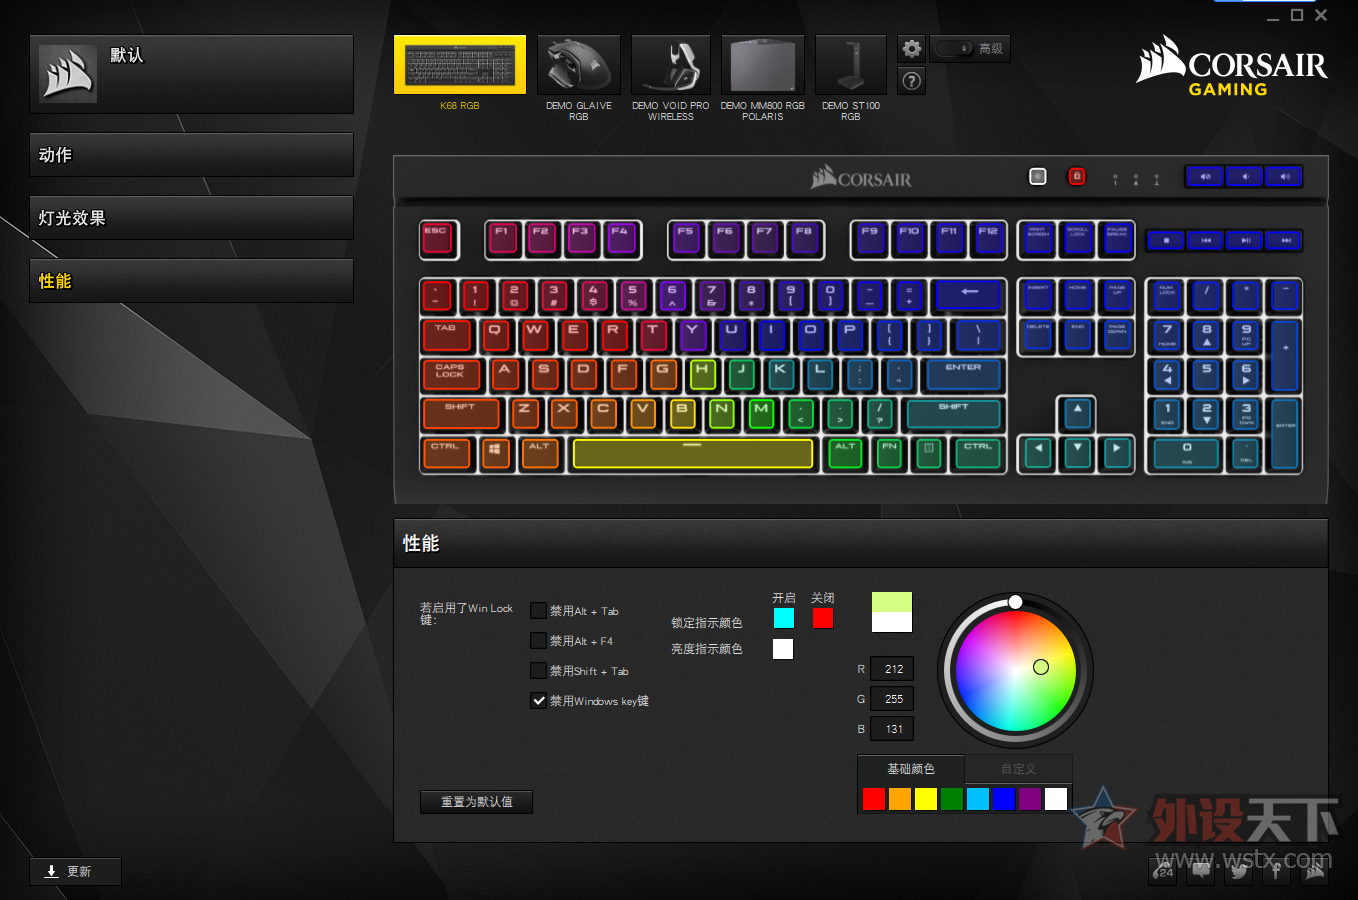Open the Facebook icon
Viewport: 1358px width, 900px height.
[x=1277, y=871]
